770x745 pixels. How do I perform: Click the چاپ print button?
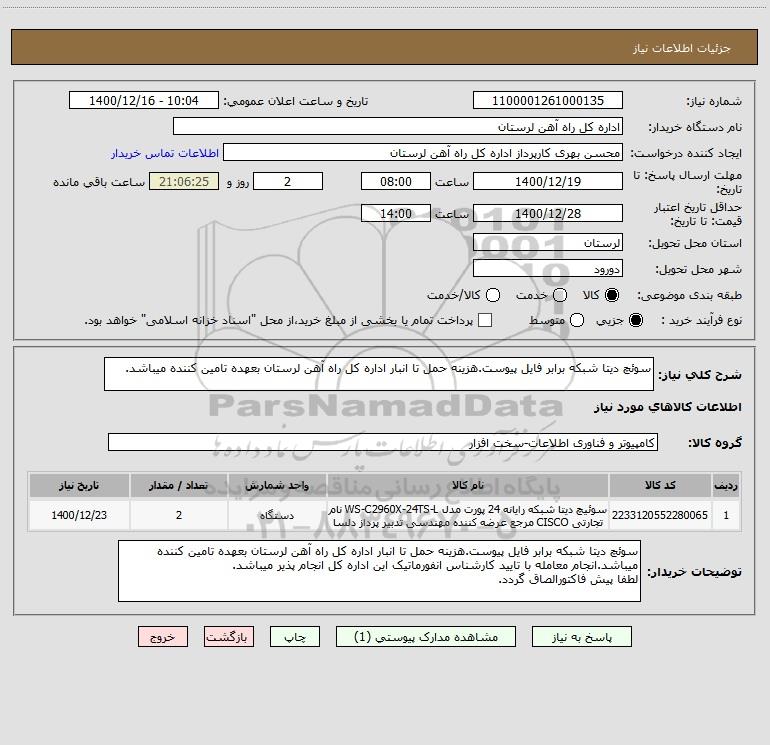click(x=295, y=637)
